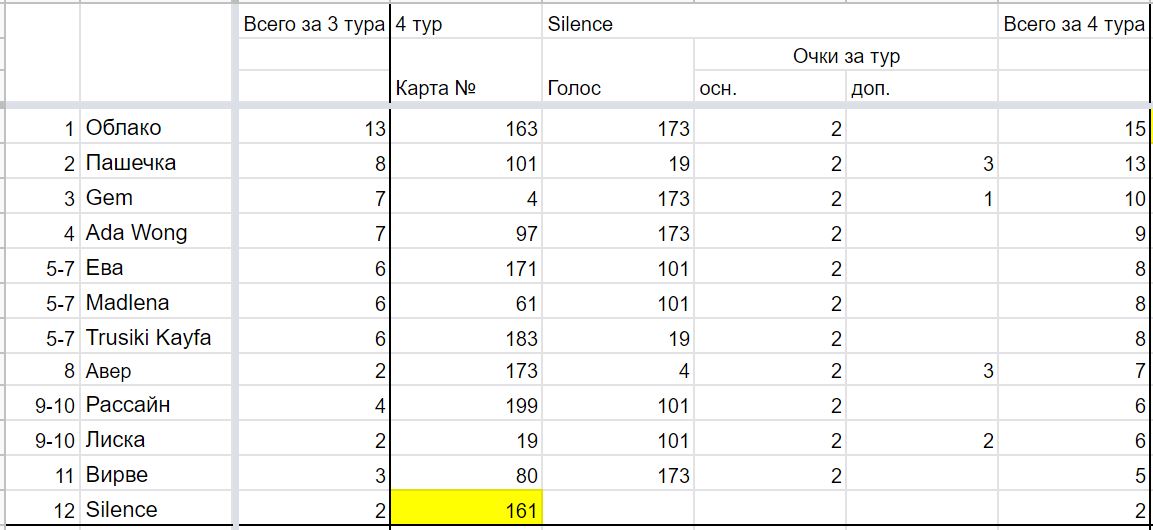Select the 'Голос' column header

point(618,89)
